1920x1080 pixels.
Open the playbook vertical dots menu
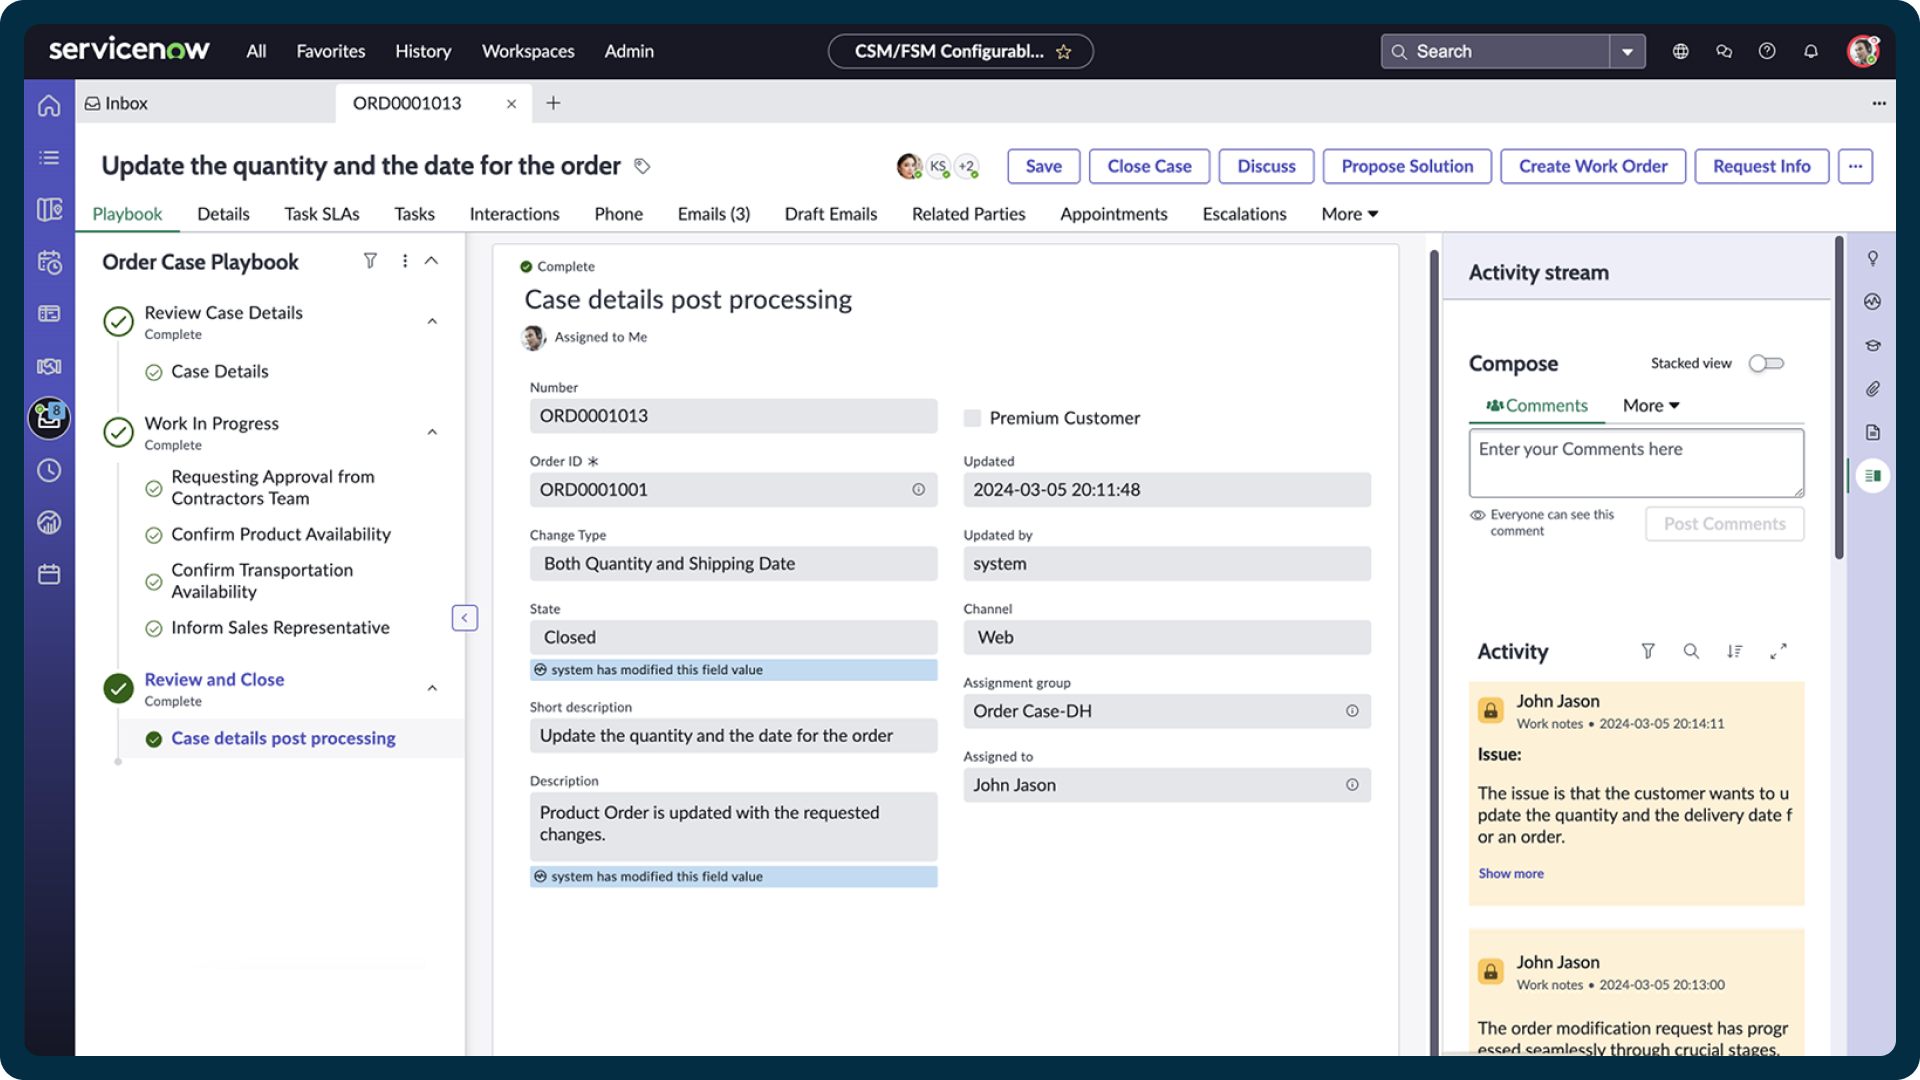405,261
